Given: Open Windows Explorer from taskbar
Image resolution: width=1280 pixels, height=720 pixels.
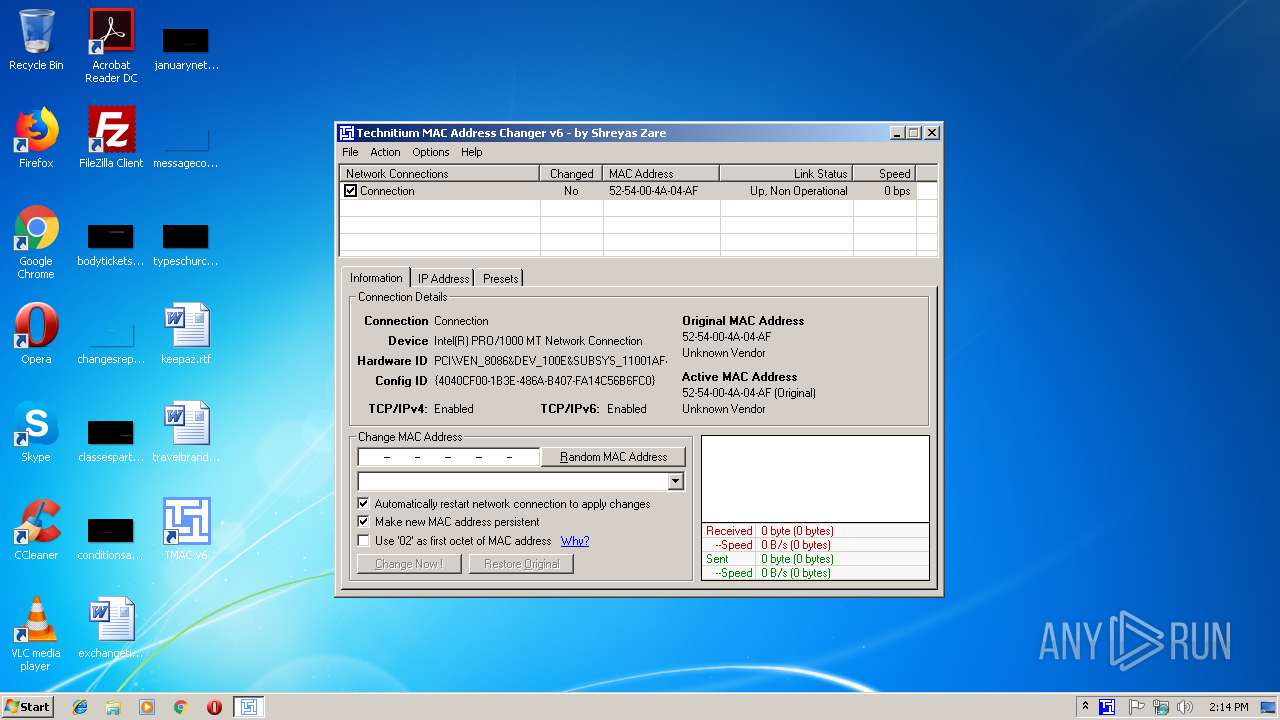Looking at the screenshot, I should coord(113,707).
